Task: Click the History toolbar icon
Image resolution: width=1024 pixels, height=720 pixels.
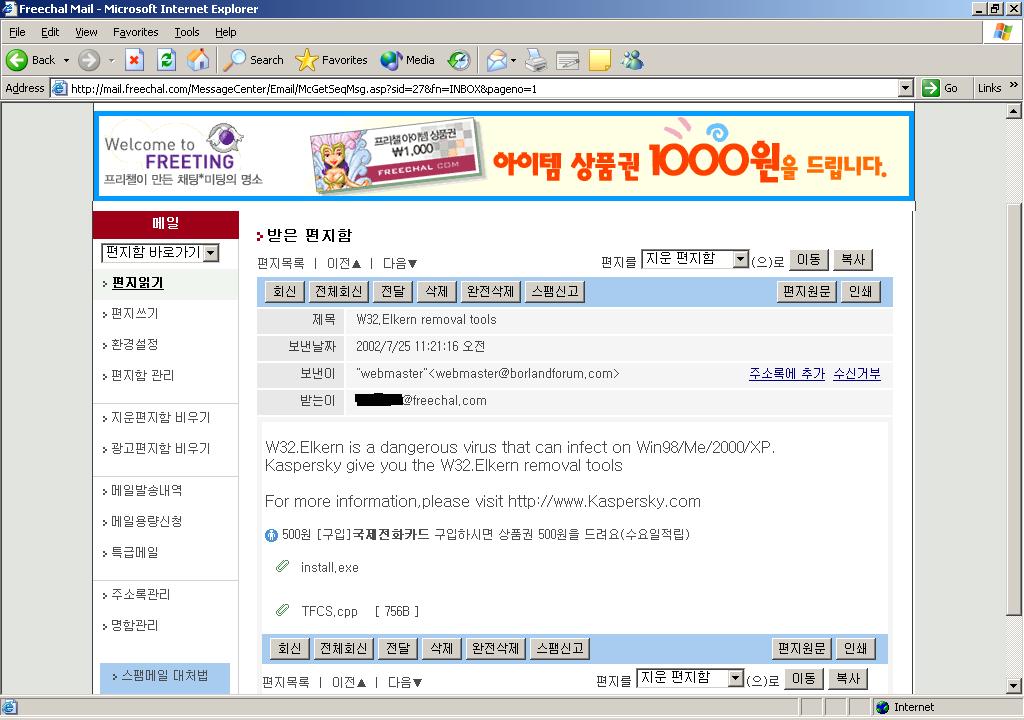Action: pos(459,60)
